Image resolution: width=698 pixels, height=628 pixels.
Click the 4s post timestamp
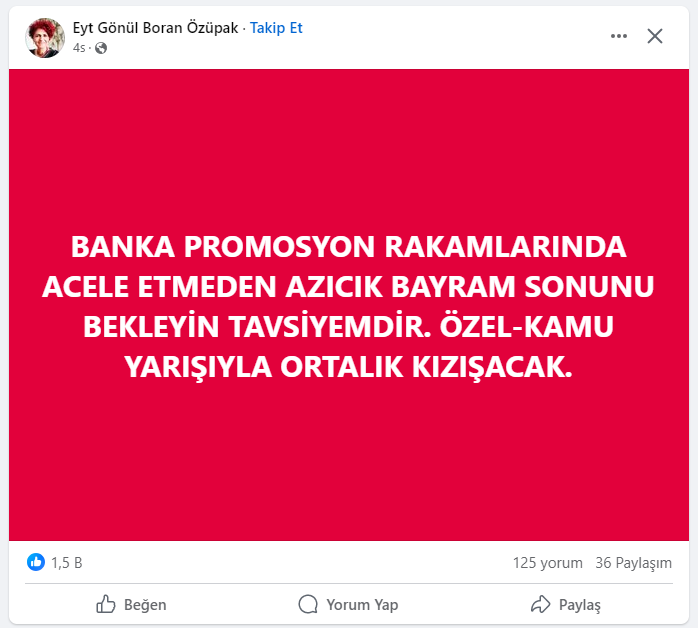click(79, 48)
